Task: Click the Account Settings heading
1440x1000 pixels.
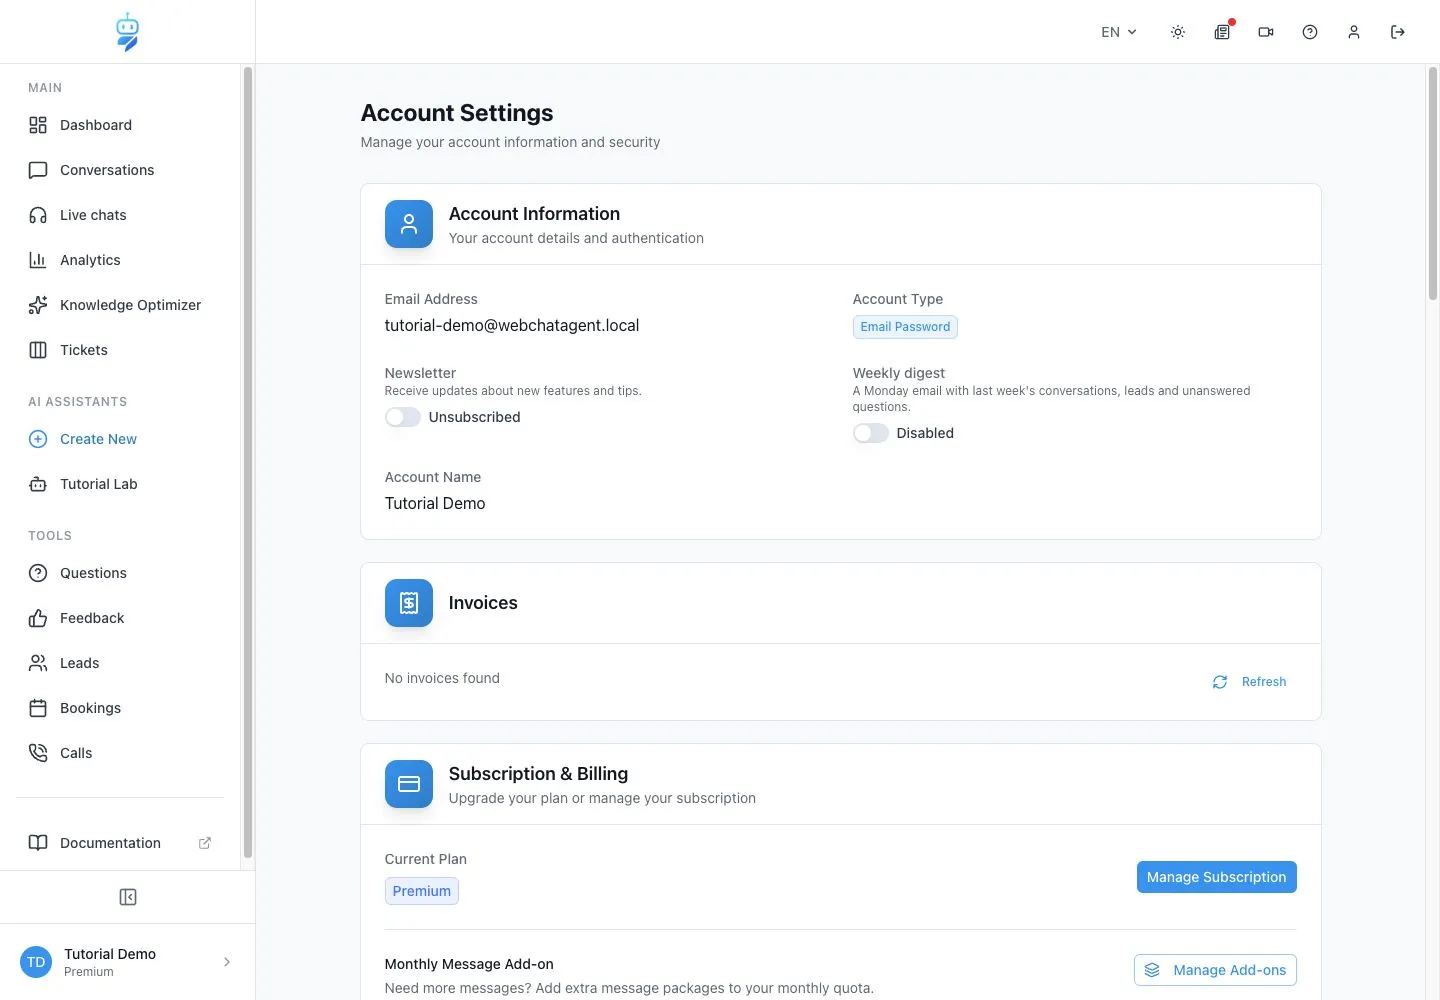Action: [457, 113]
